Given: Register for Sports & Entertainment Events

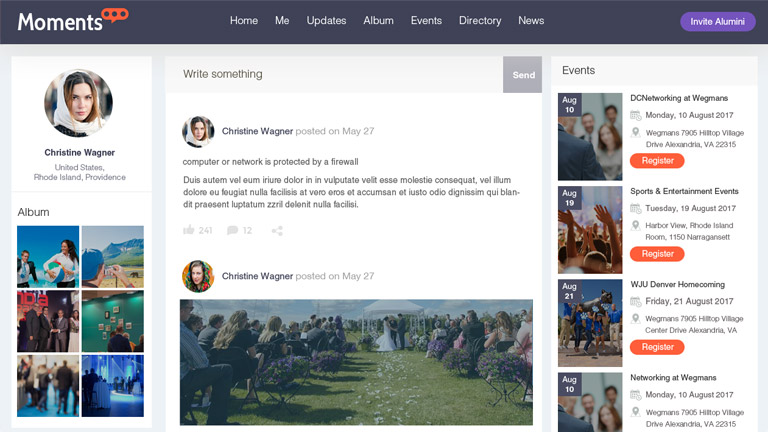Looking at the screenshot, I should 657,254.
